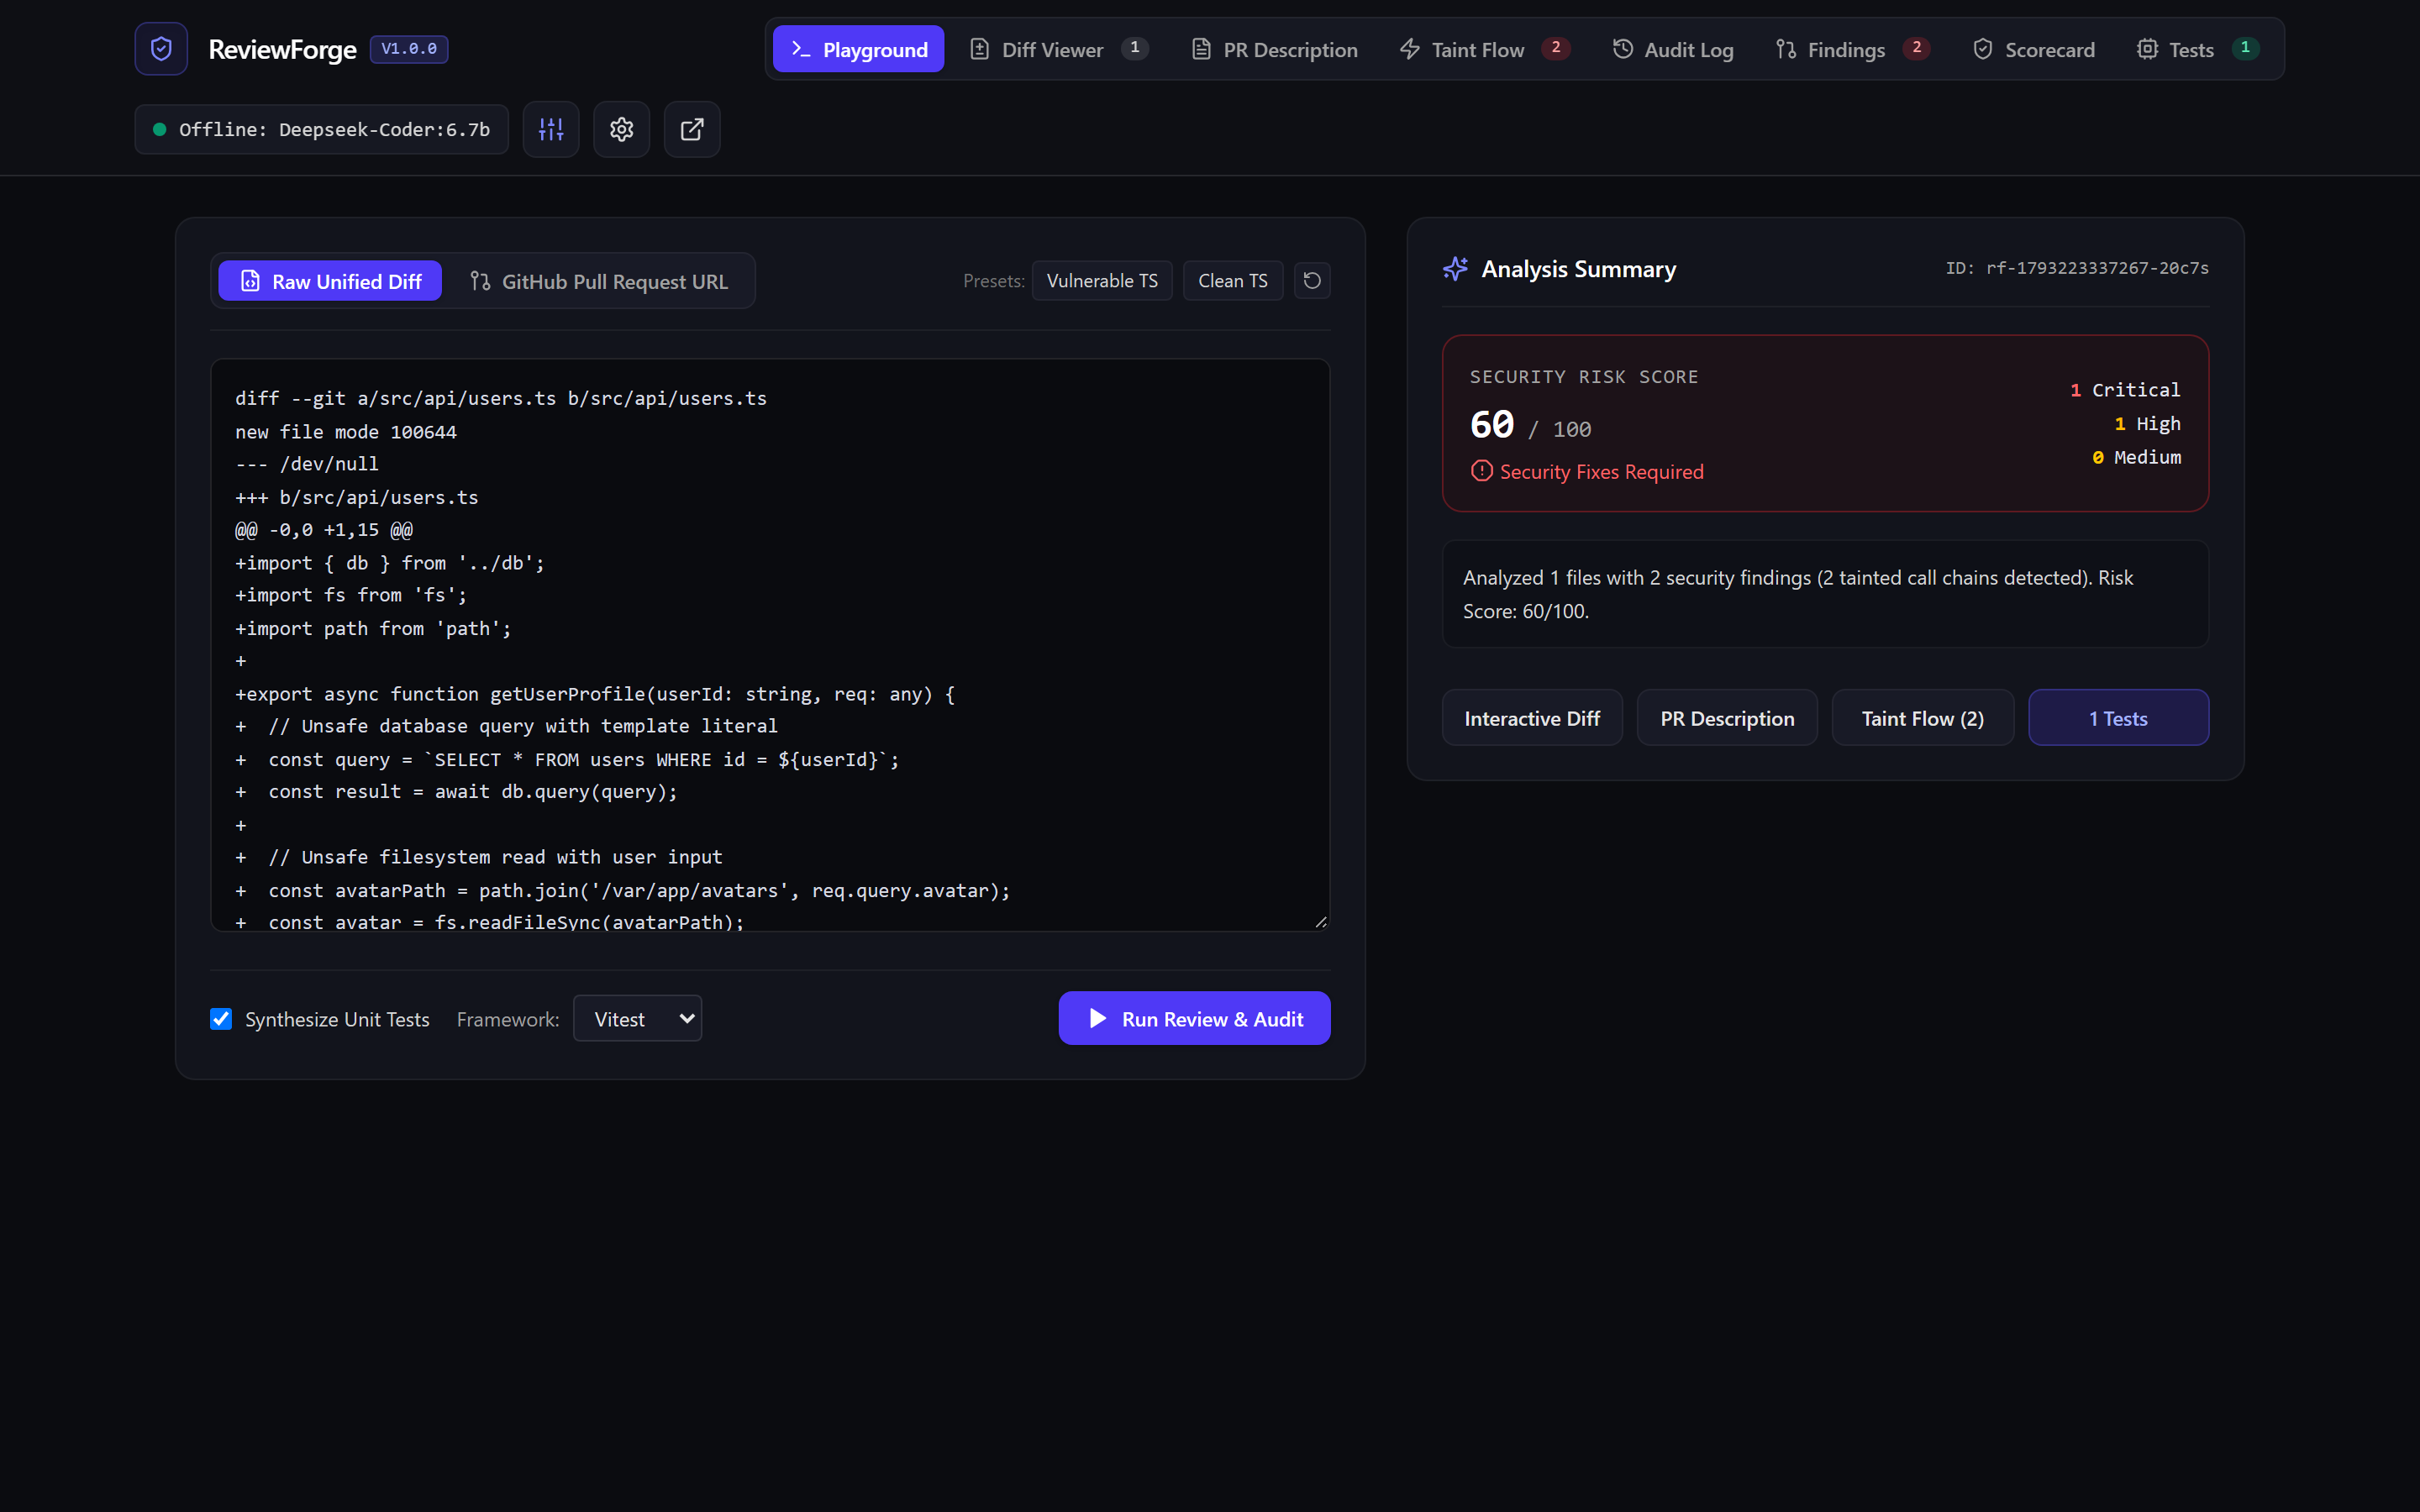The height and width of the screenshot is (1512, 2420).
Task: Click the Taint Flow (2) button
Action: coord(1922,718)
